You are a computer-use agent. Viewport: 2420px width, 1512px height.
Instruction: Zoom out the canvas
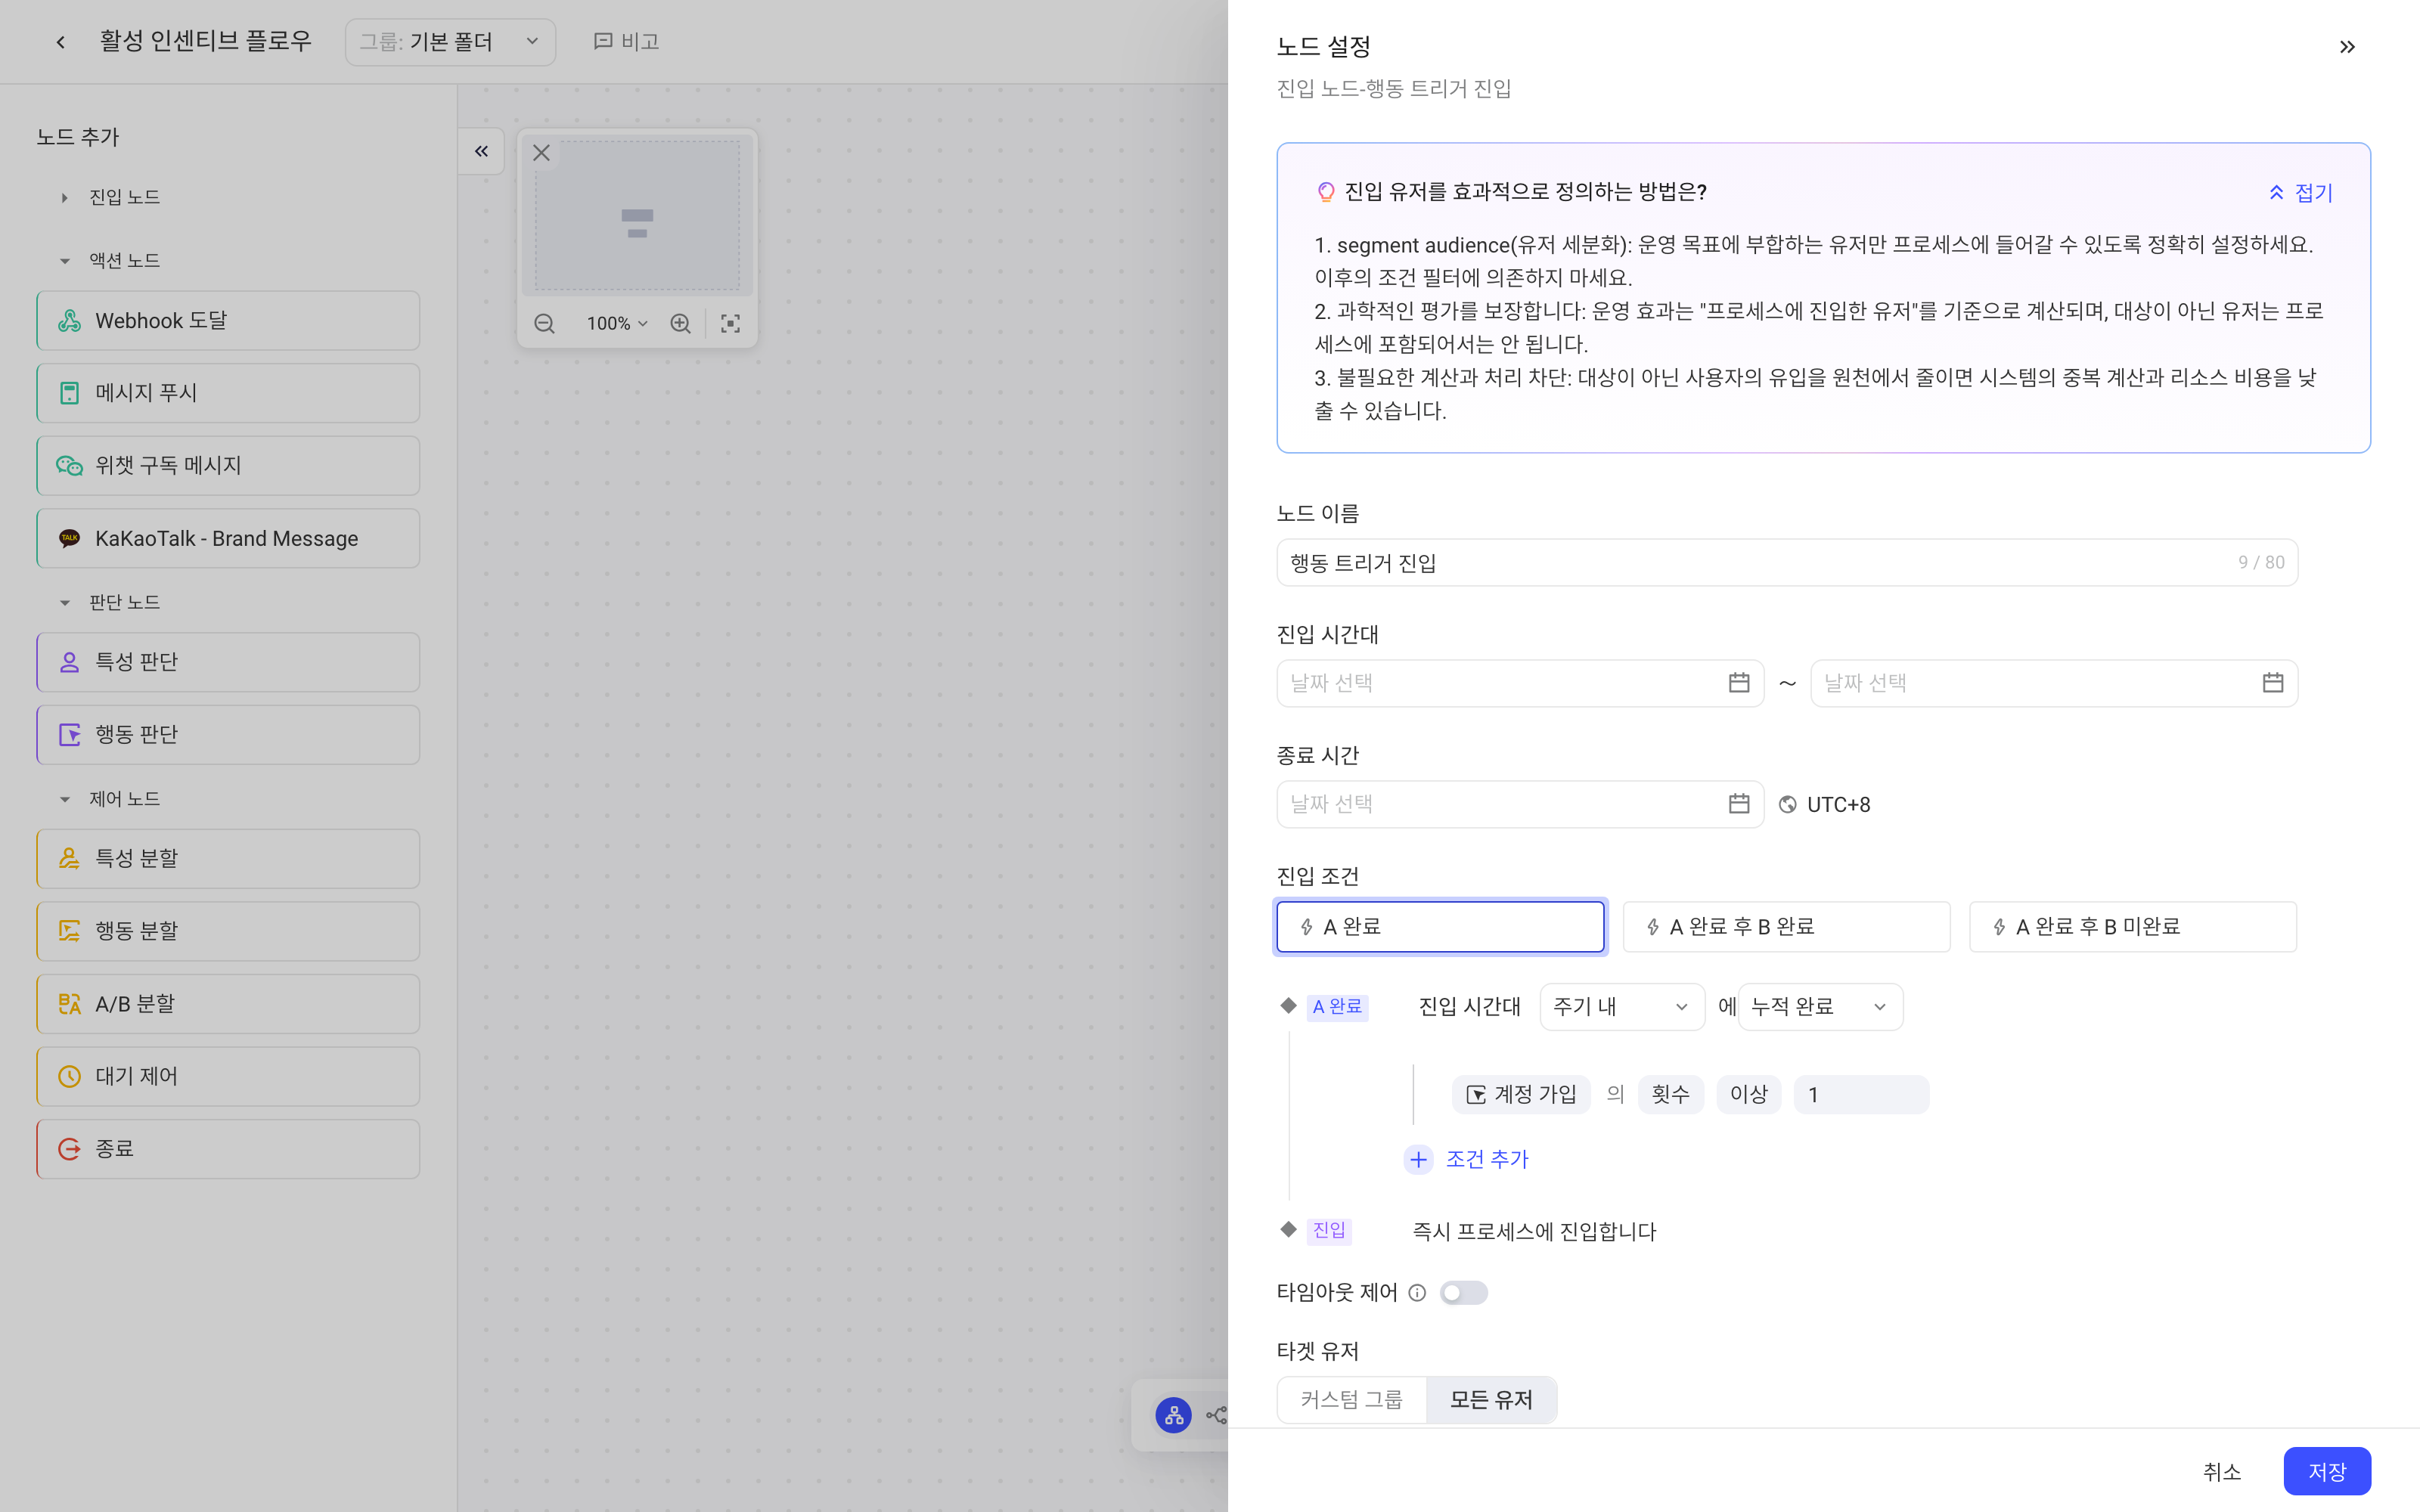544,323
